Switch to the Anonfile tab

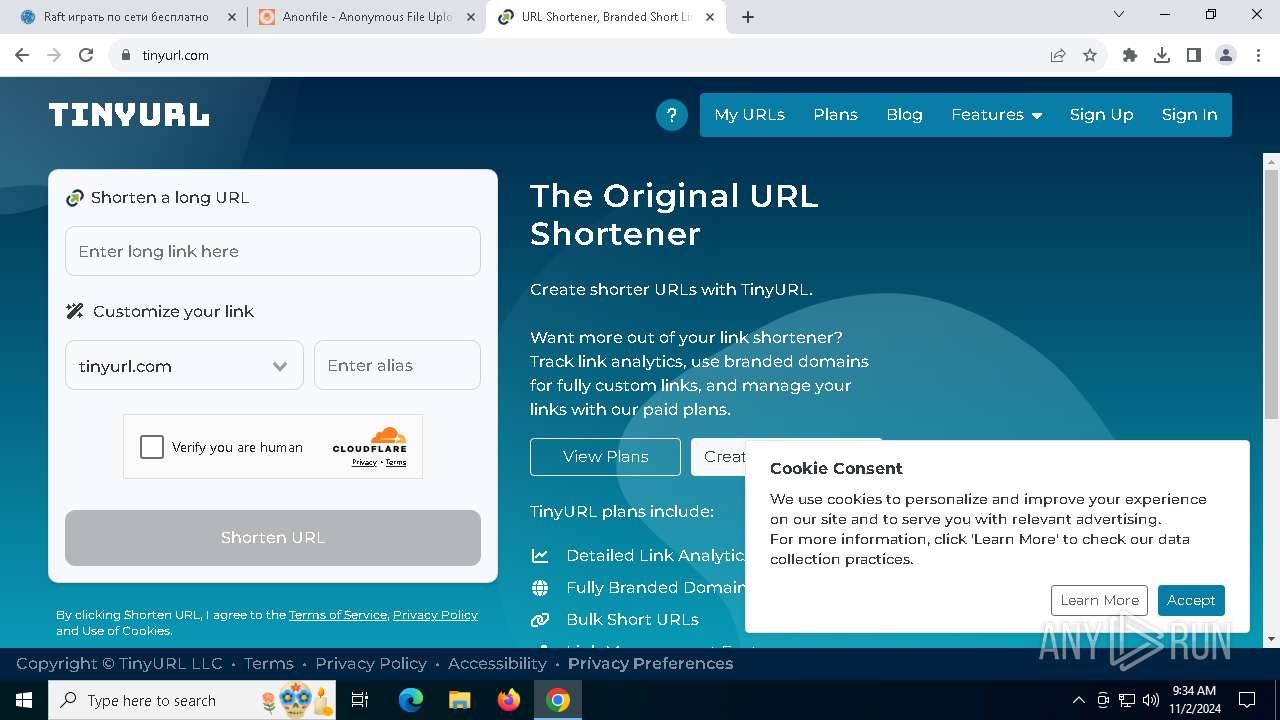click(x=365, y=17)
